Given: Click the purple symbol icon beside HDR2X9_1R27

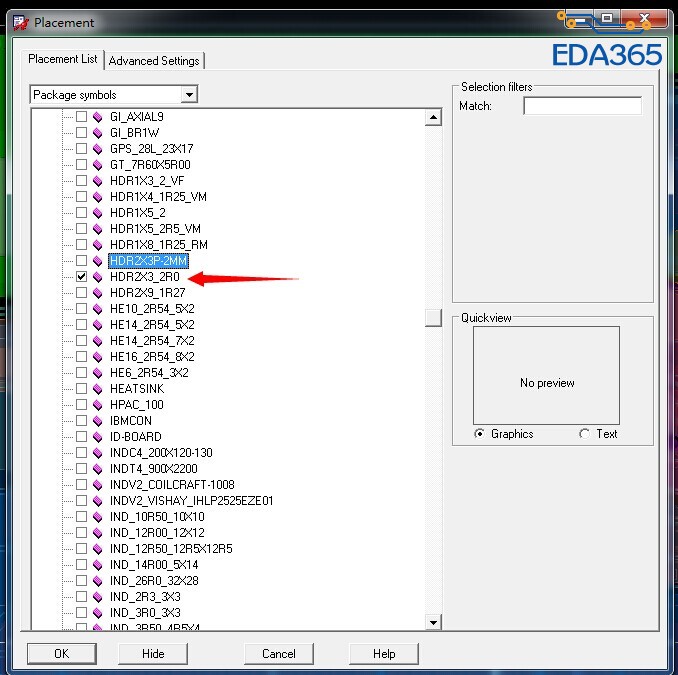Looking at the screenshot, I should (x=98, y=293).
